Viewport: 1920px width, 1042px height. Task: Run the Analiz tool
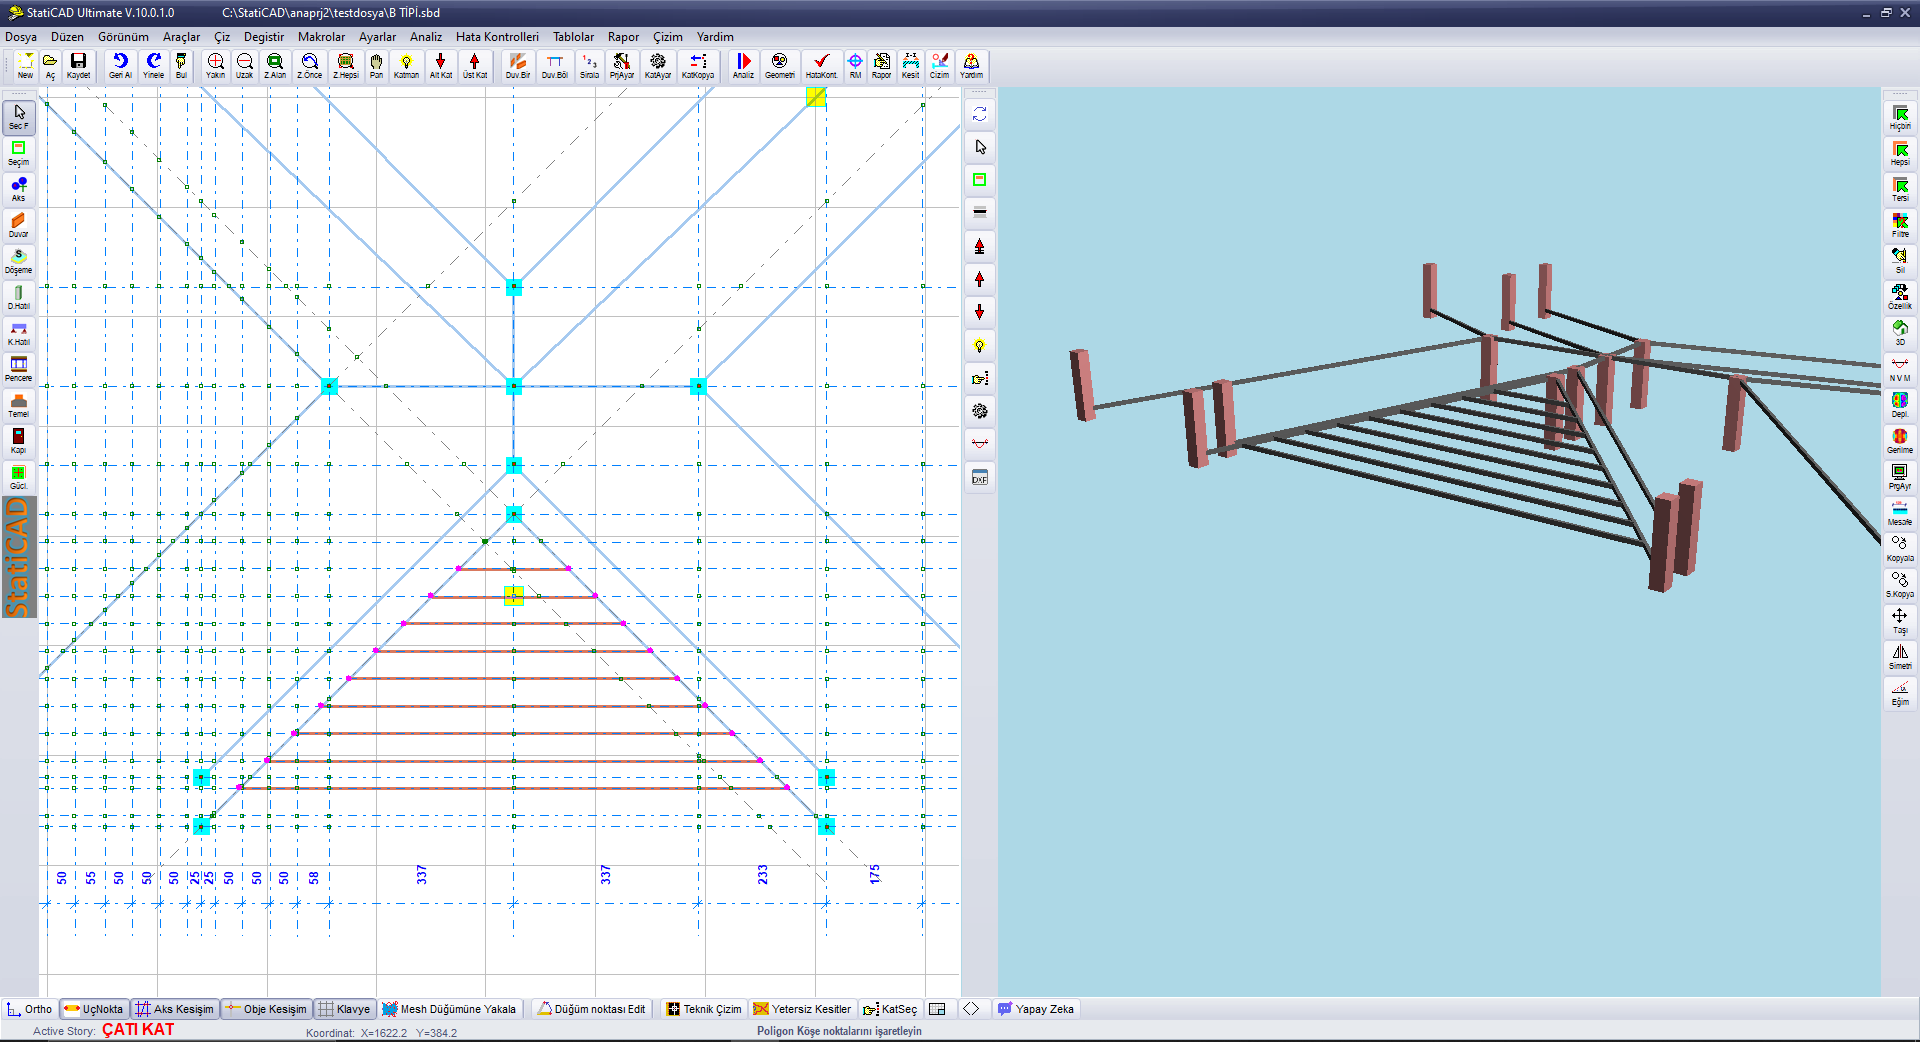(x=743, y=65)
